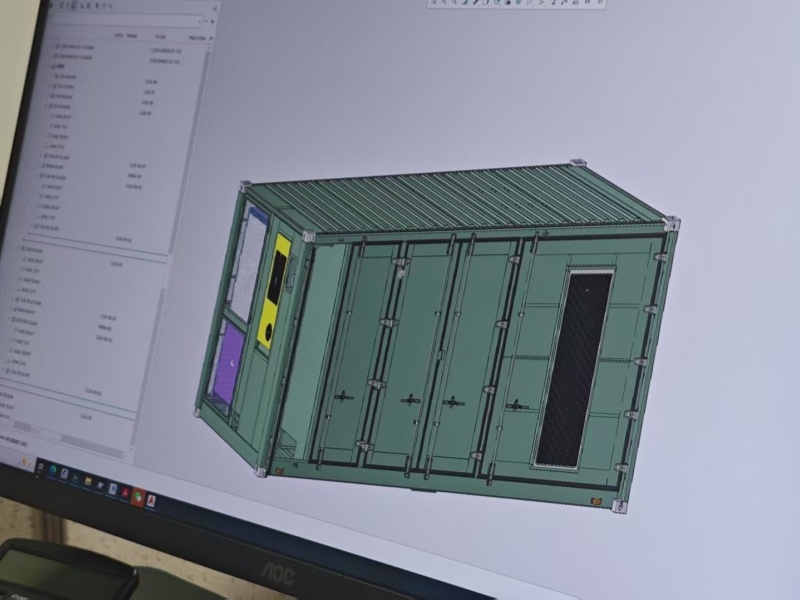Click leftmost icon in the viewport view toolbar
This screenshot has width=800, height=600.
[x=436, y=3]
